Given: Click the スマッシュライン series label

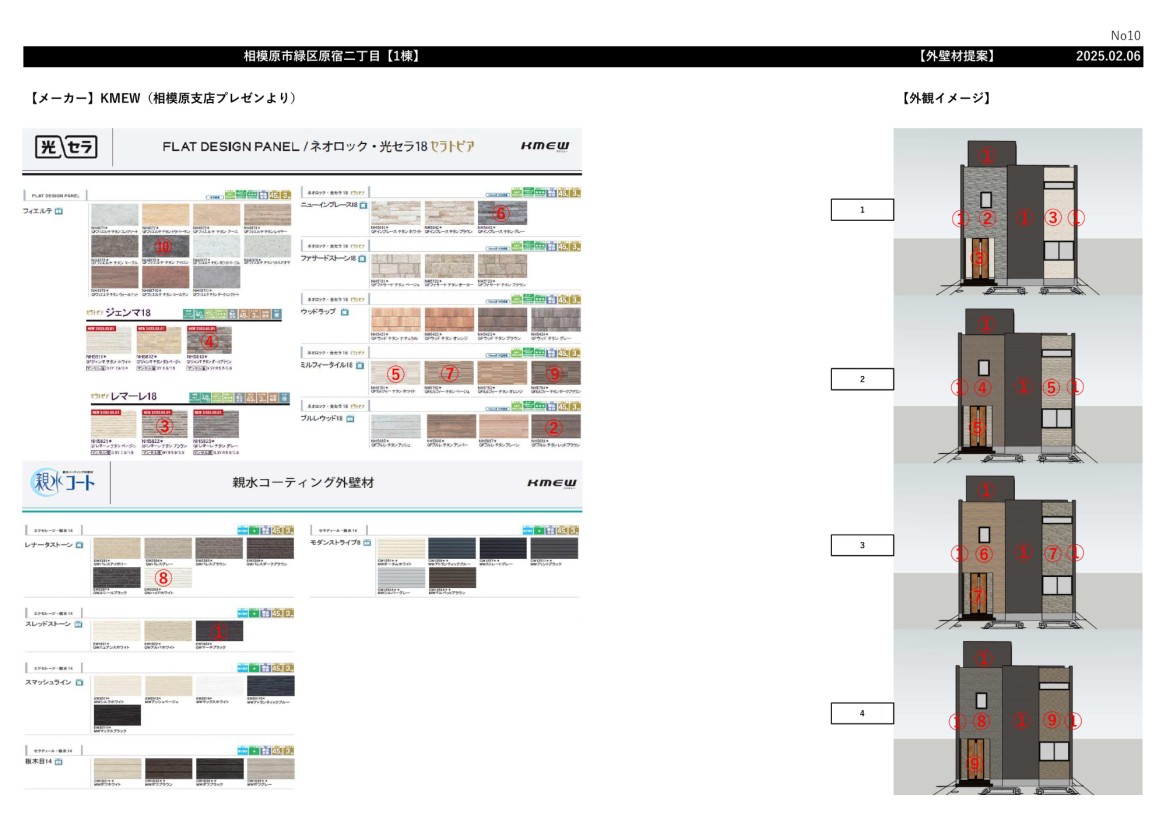Looking at the screenshot, I should (48, 682).
